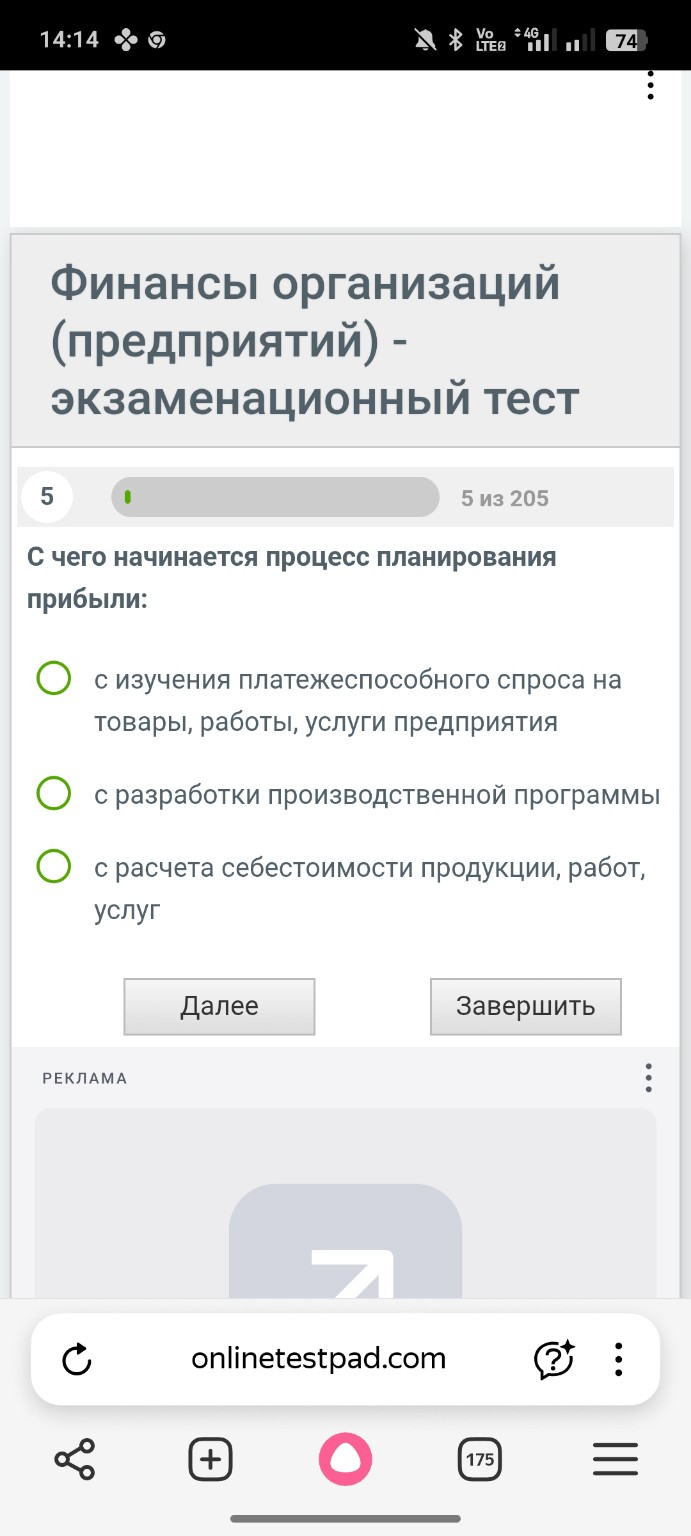
Task: Select answer about studying solvent demand
Action: pos(53,678)
